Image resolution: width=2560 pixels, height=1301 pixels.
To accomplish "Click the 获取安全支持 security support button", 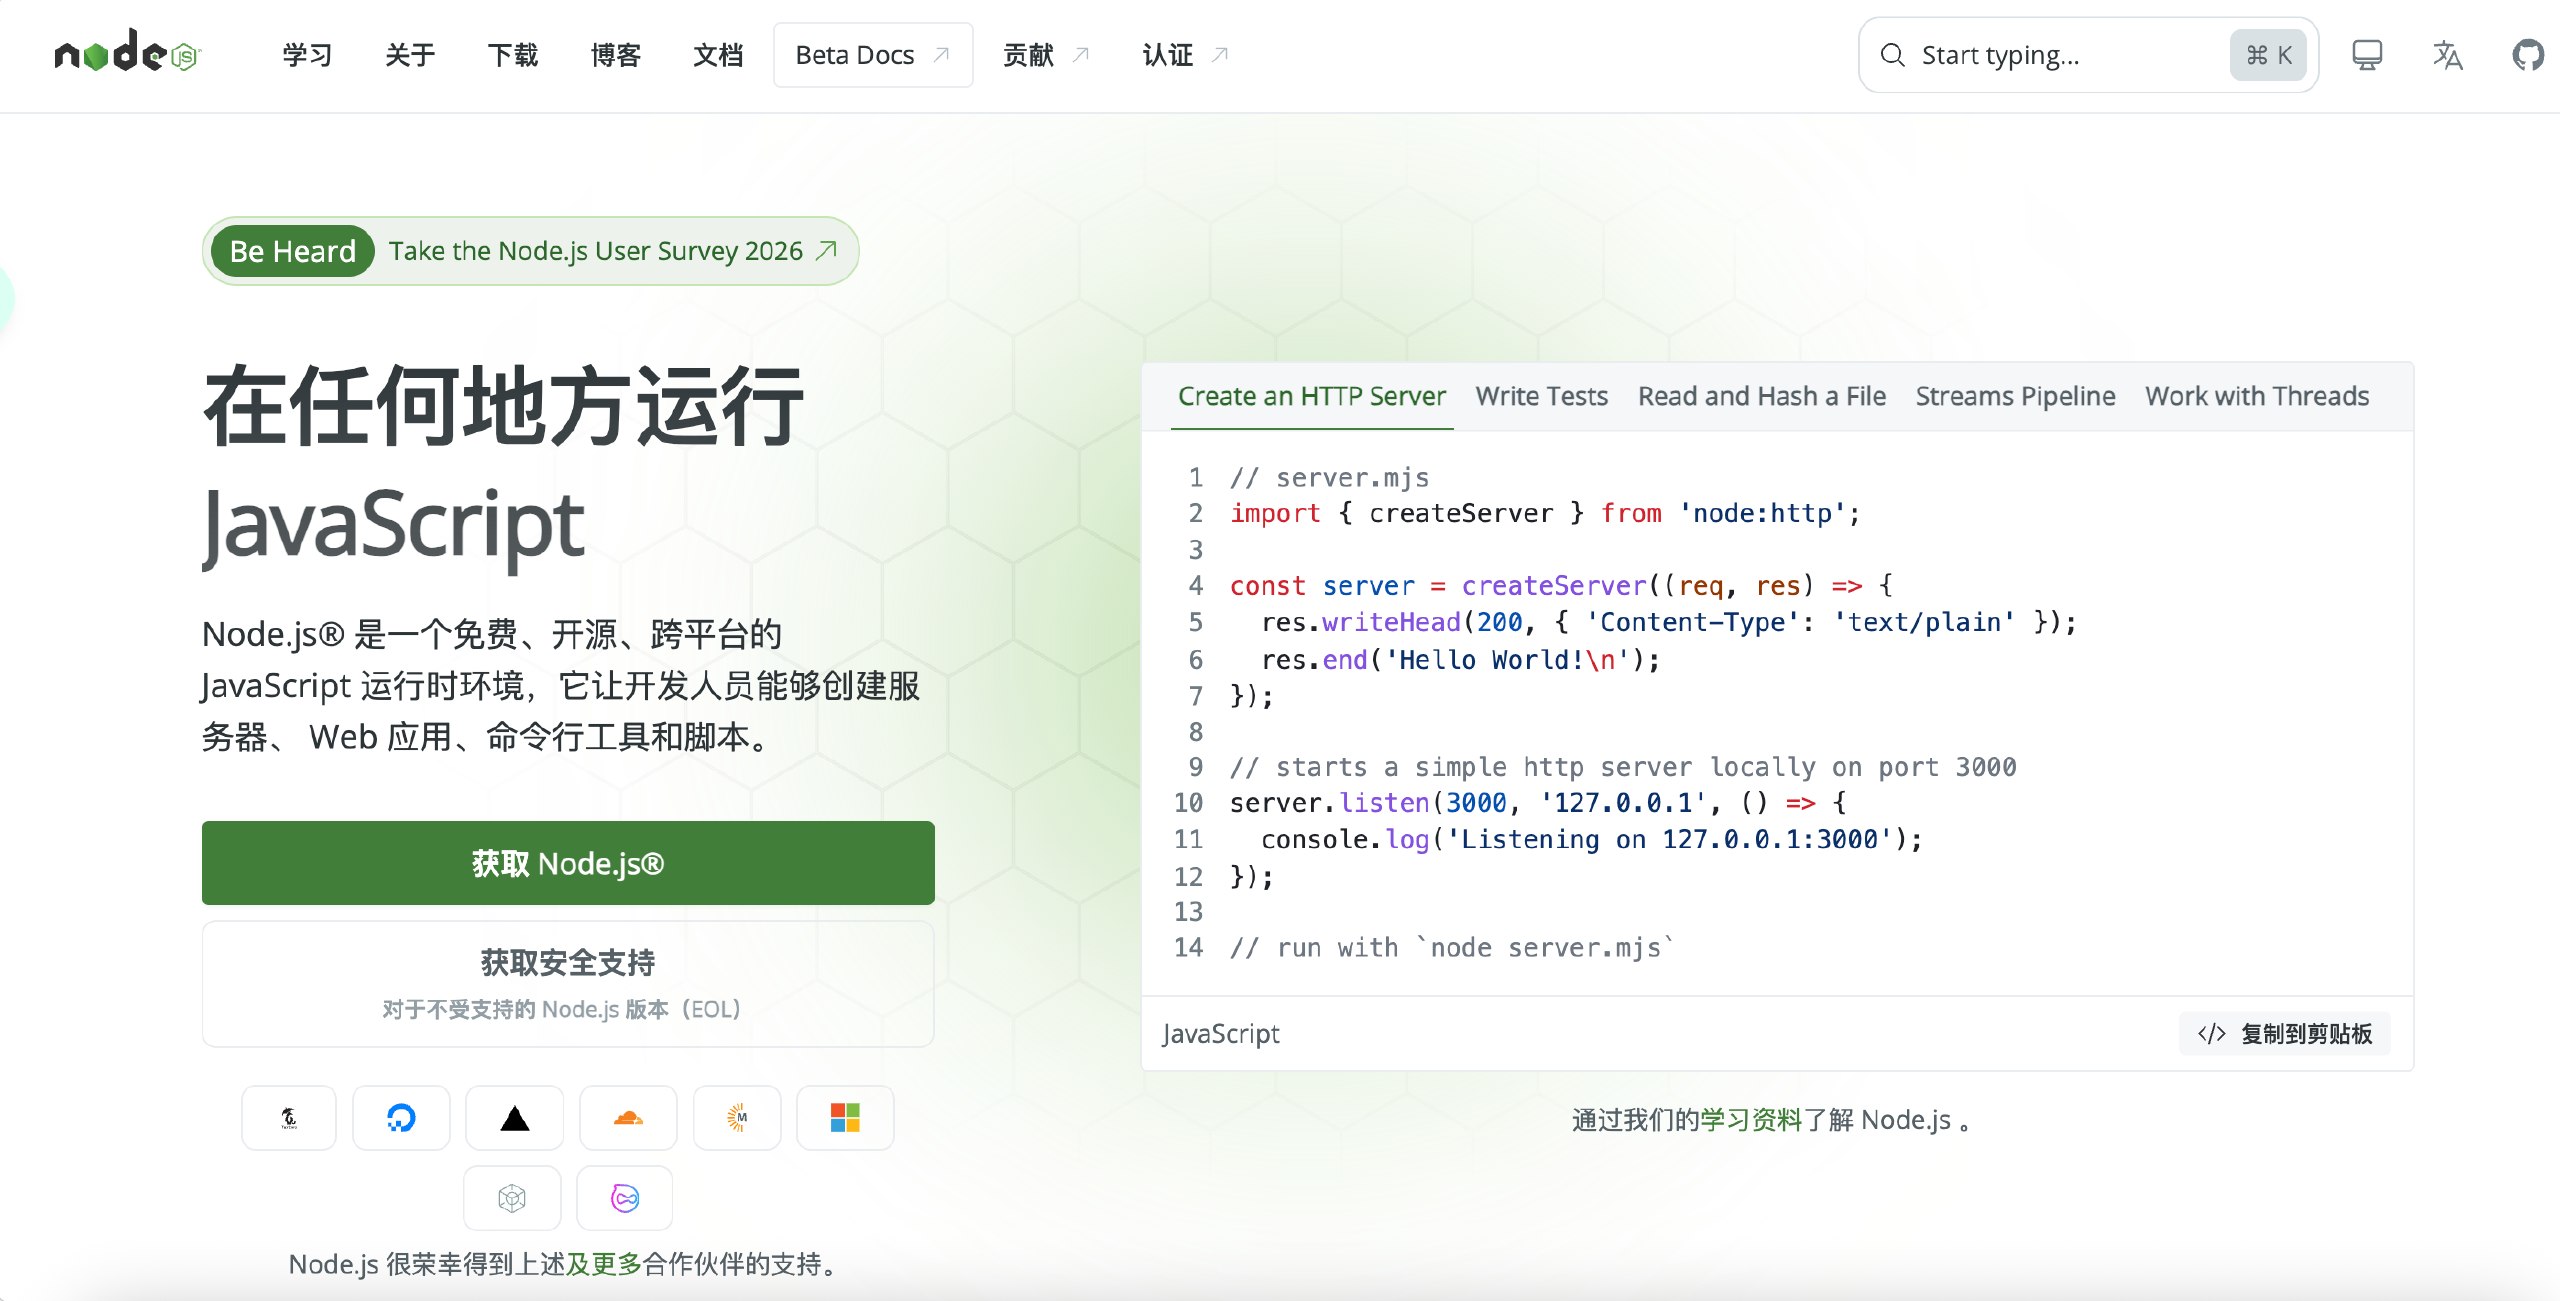I will 568,984.
